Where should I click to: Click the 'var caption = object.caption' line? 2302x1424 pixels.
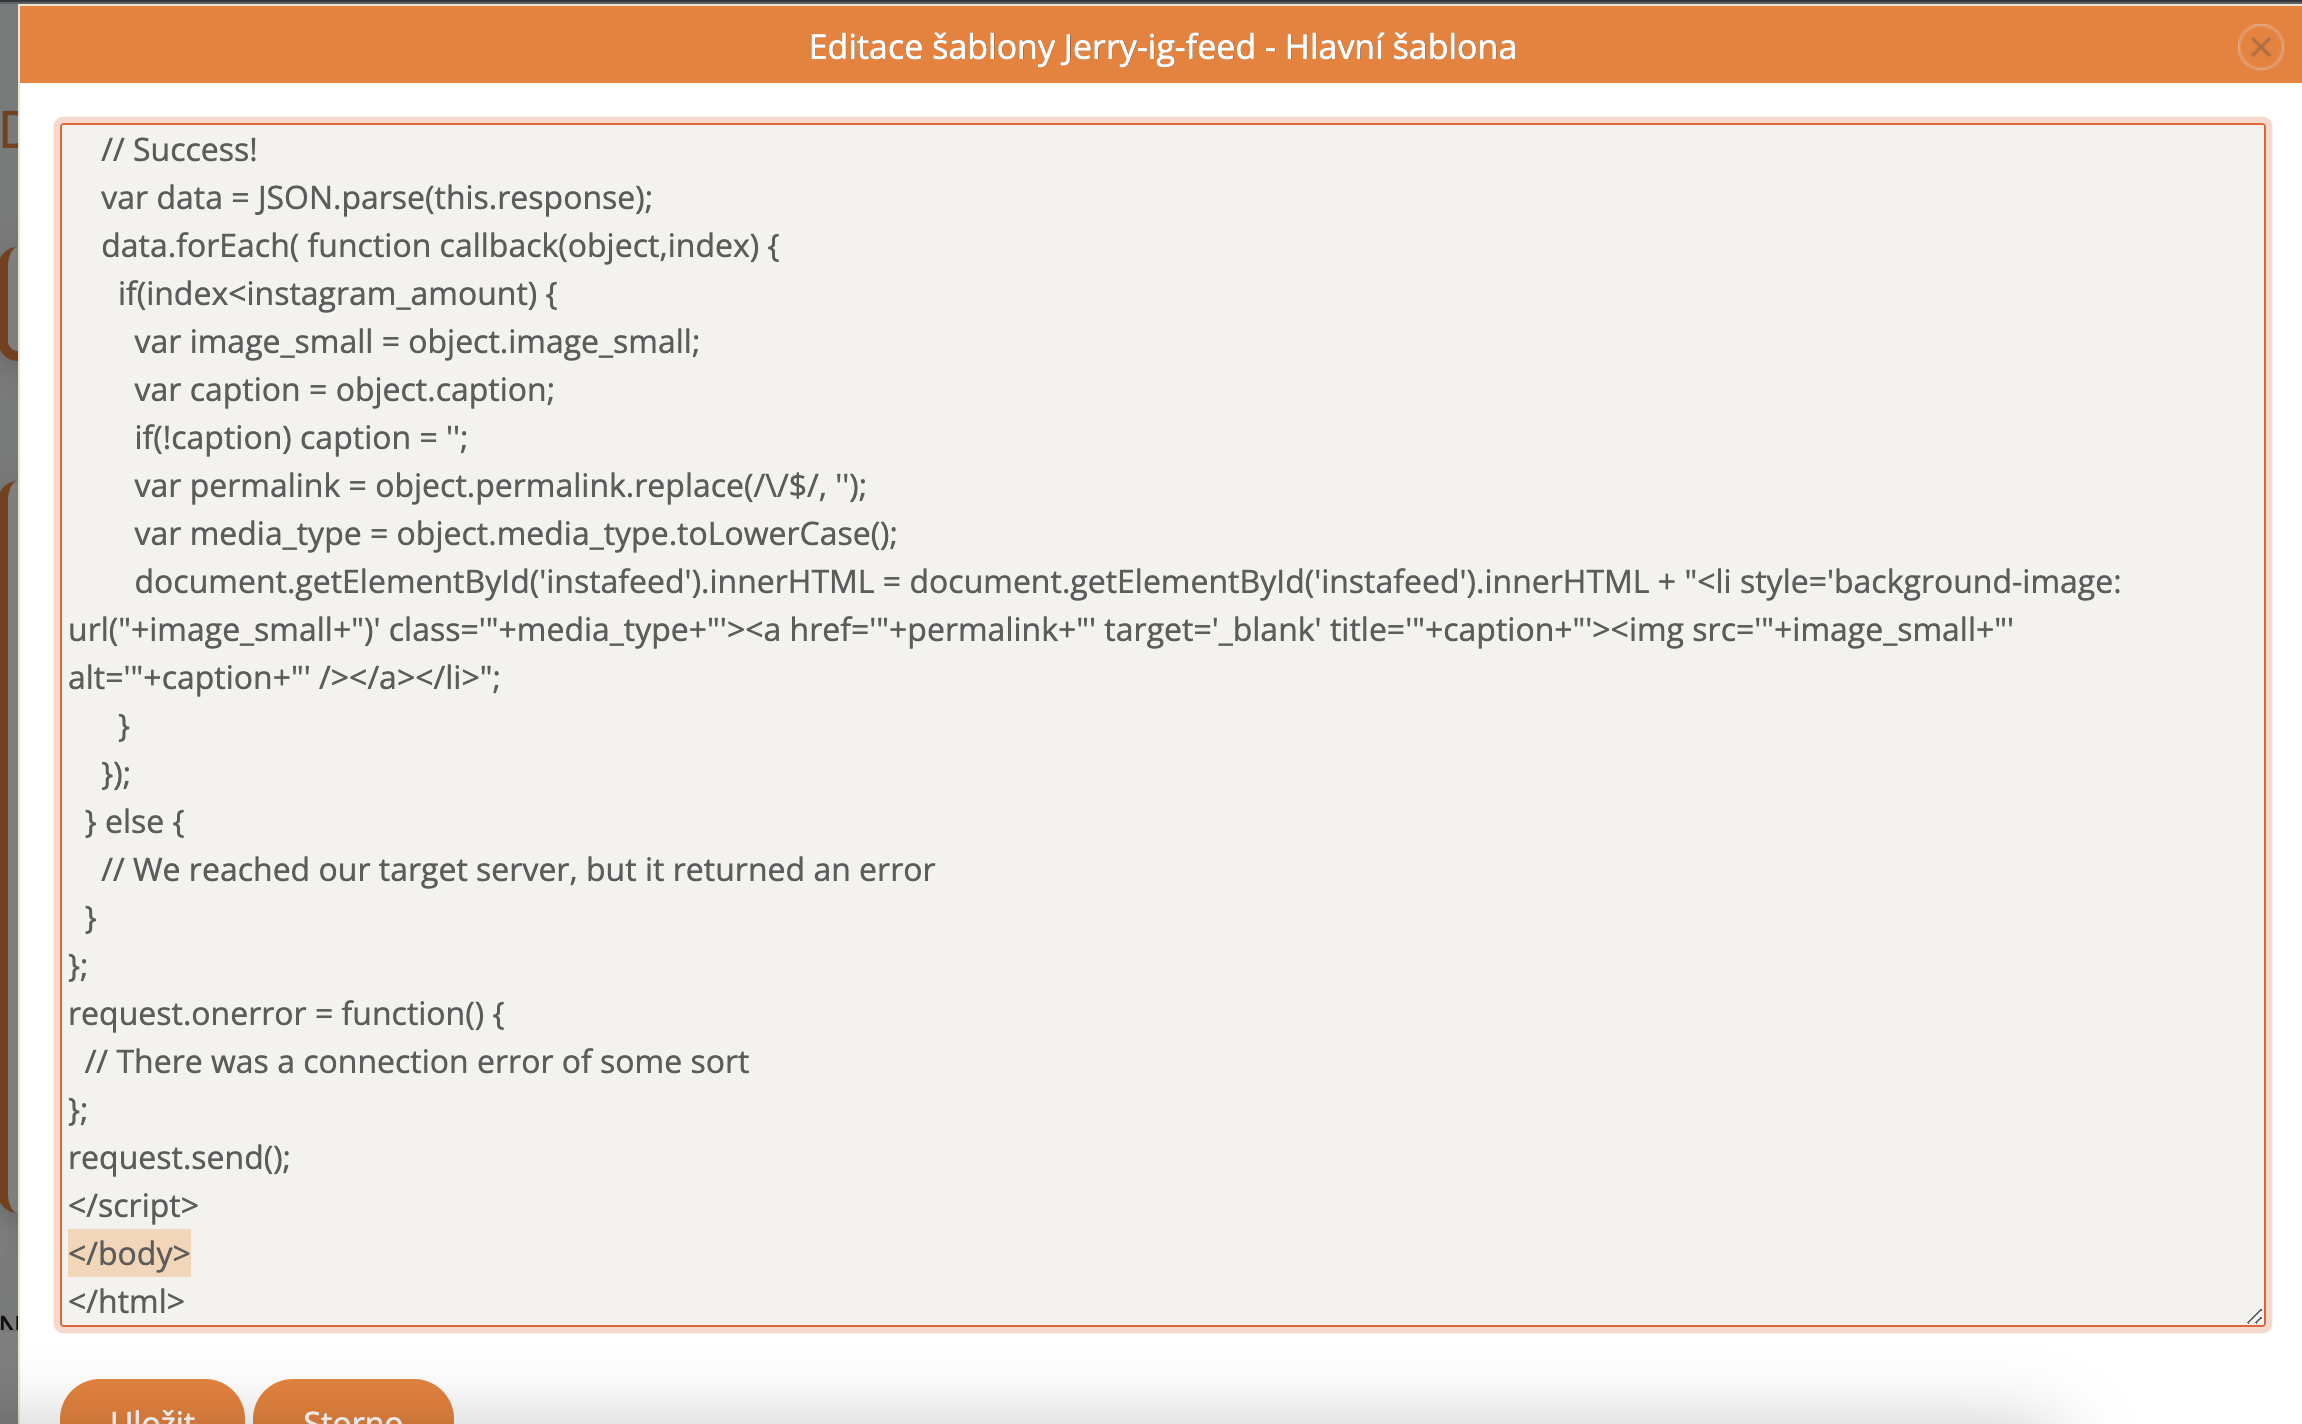pos(344,390)
